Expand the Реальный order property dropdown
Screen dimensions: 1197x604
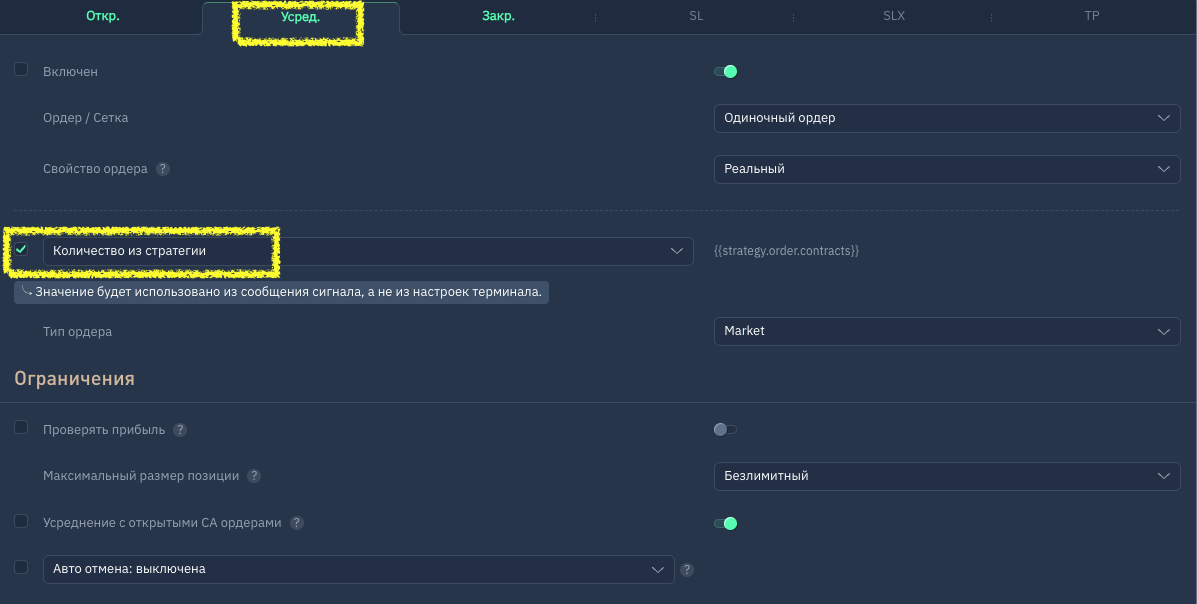[x=946, y=169]
